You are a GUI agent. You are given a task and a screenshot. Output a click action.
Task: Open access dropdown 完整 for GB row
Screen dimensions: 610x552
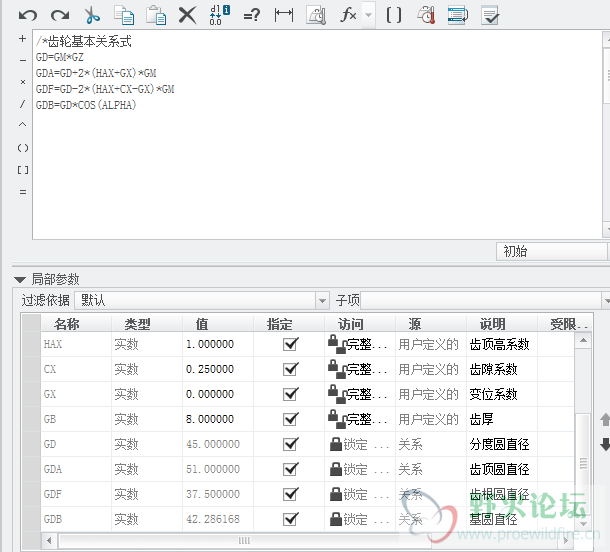[360, 419]
